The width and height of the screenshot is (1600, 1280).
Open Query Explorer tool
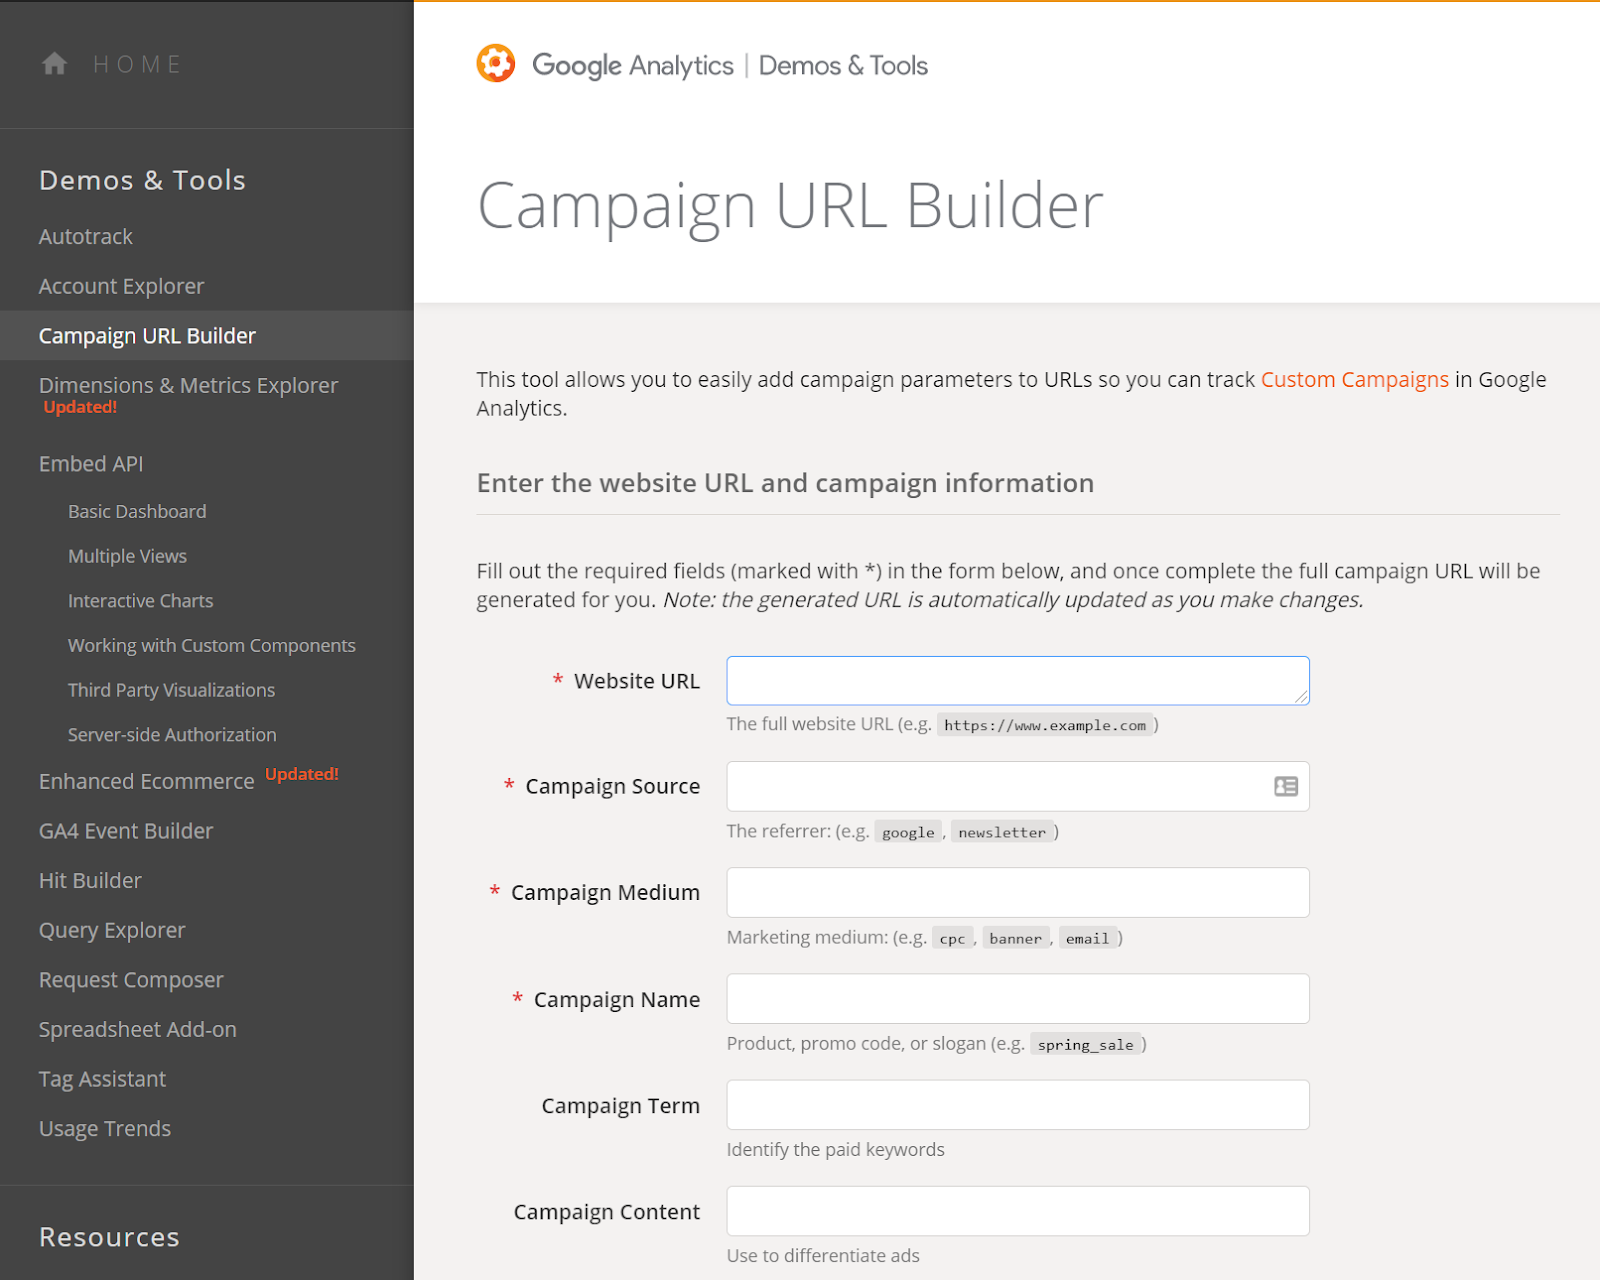pos(112,931)
